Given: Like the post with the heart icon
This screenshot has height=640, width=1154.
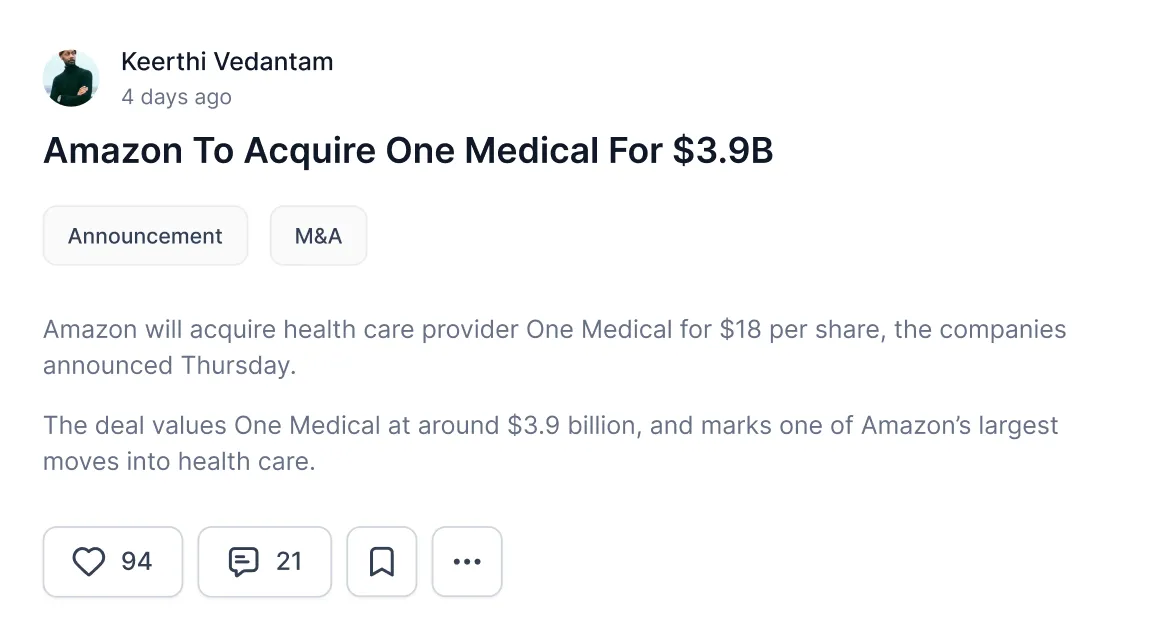Looking at the screenshot, I should coord(88,562).
